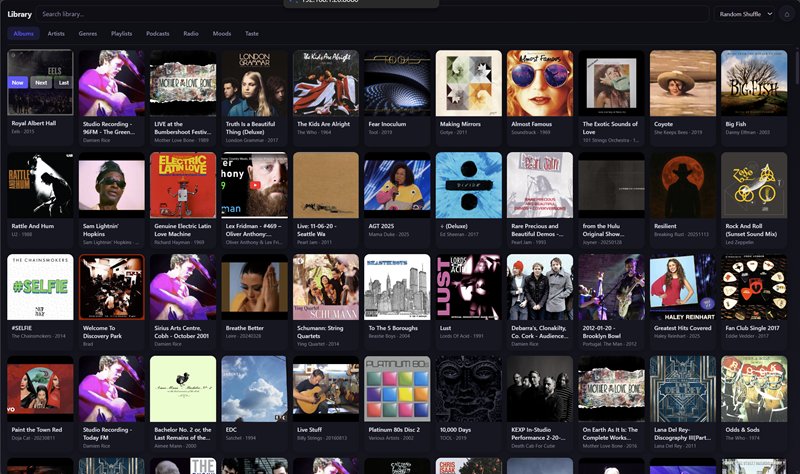
Task: Click 'Studio Recording - Today FM' title
Action: pos(106,434)
